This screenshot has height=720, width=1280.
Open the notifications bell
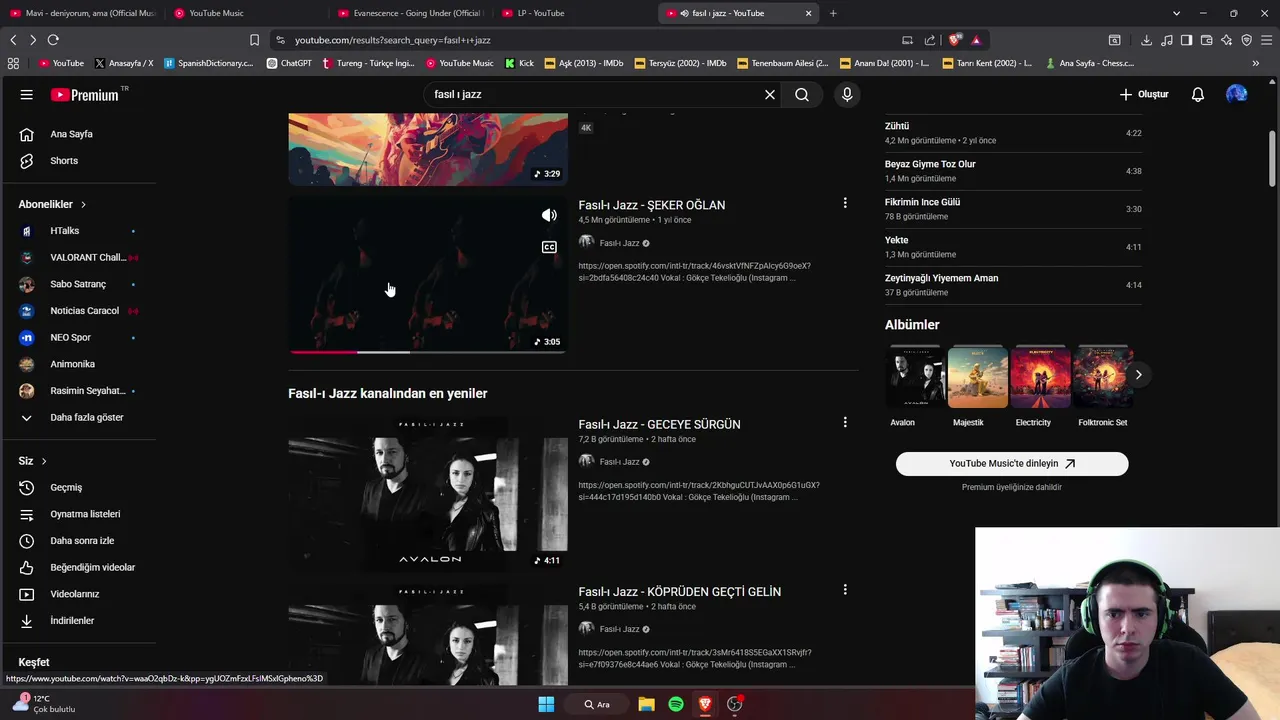[x=1198, y=95]
